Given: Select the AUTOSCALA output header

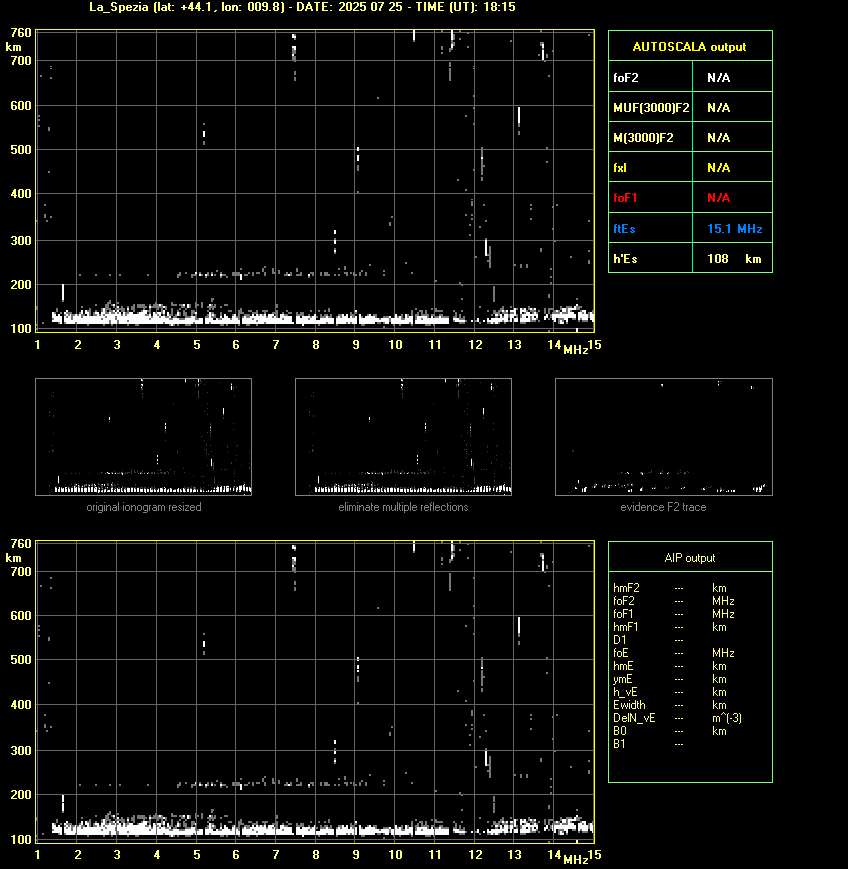Looking at the screenshot, I should [689, 47].
